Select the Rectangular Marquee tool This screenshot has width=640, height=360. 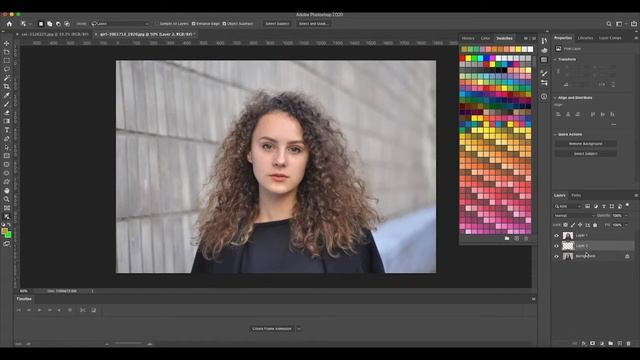[x=7, y=61]
